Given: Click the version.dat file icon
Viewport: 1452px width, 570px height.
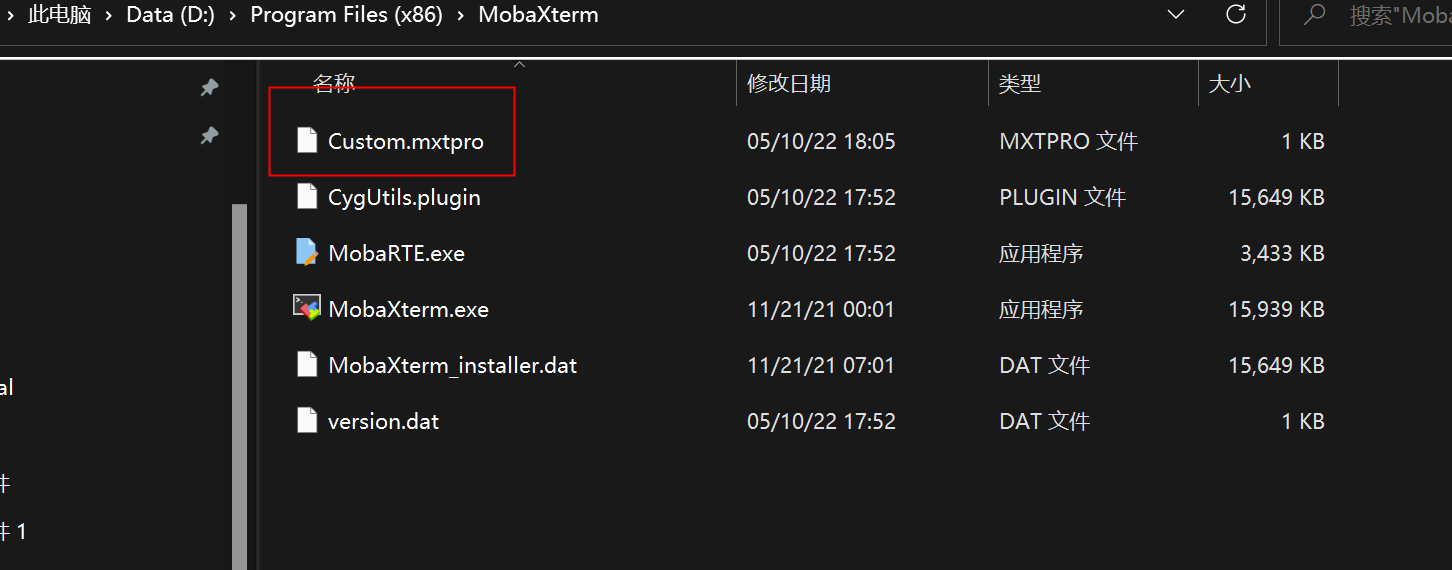Looking at the screenshot, I should (x=307, y=421).
